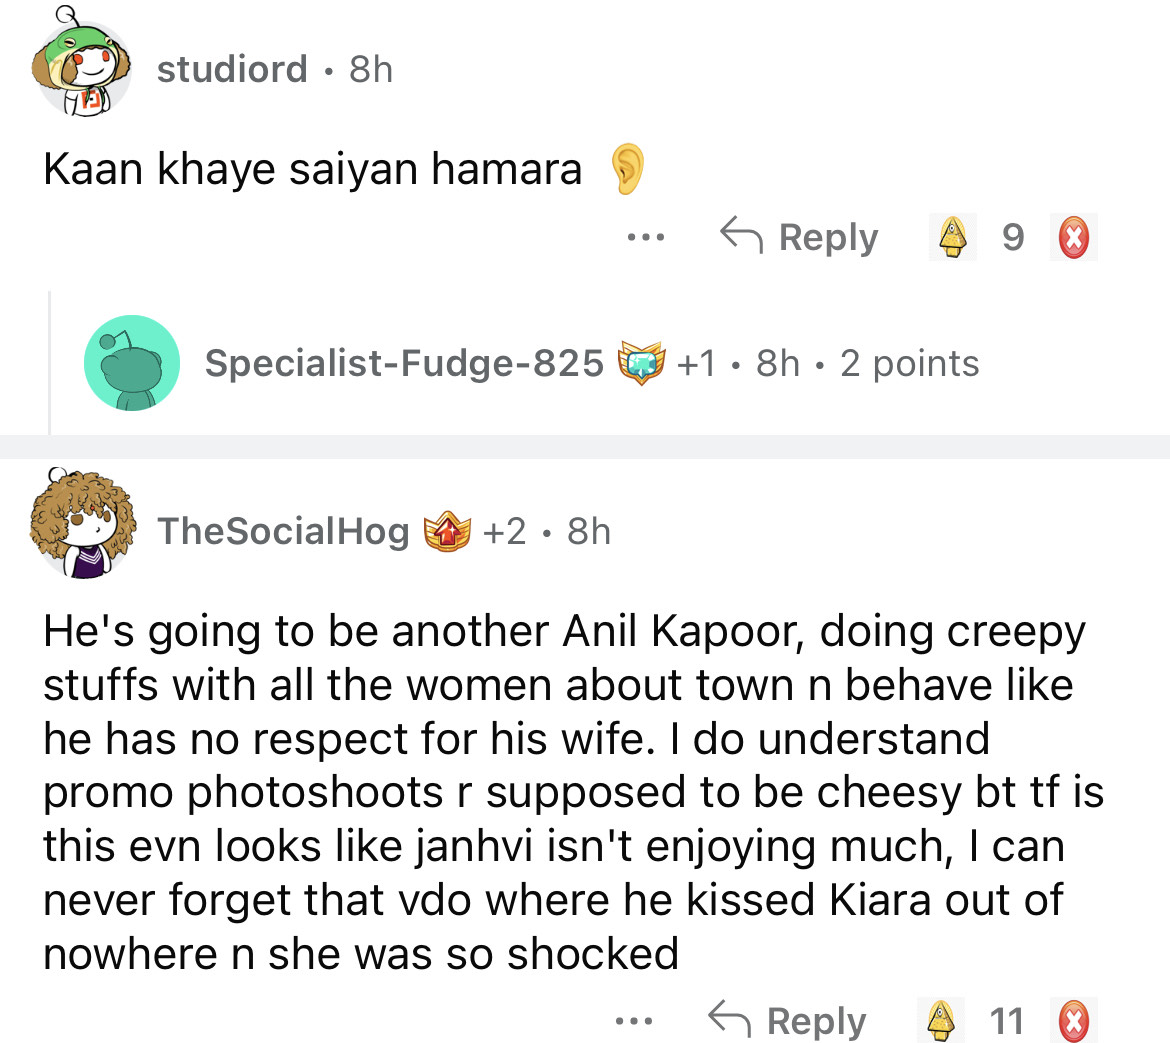
Task: Open studiord's avatar profile picture
Action: (x=82, y=70)
